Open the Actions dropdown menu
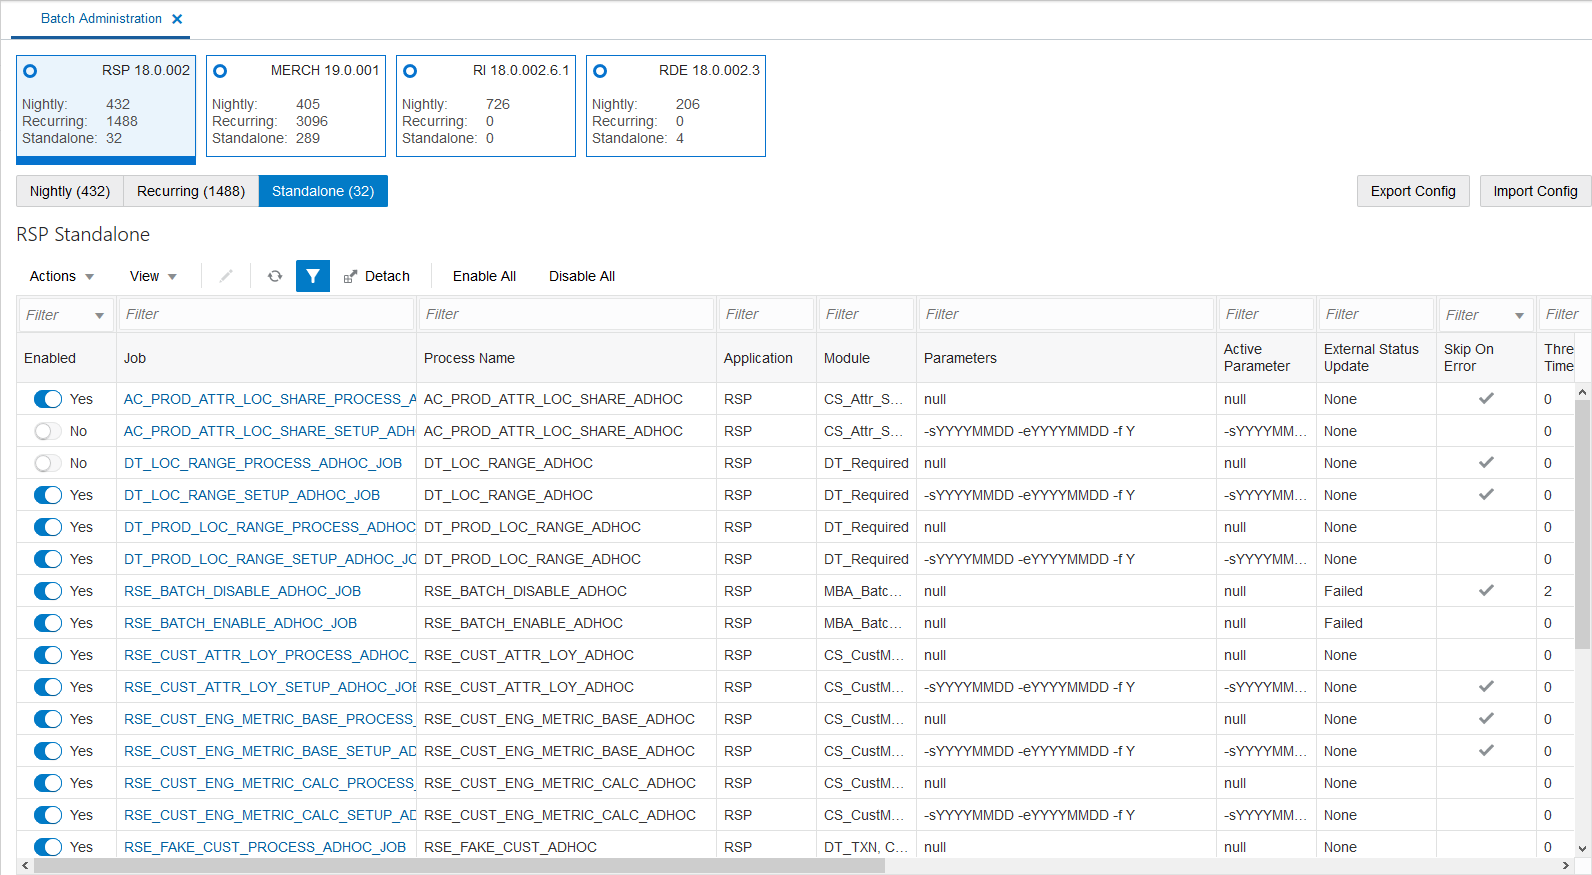1592x875 pixels. click(x=61, y=276)
